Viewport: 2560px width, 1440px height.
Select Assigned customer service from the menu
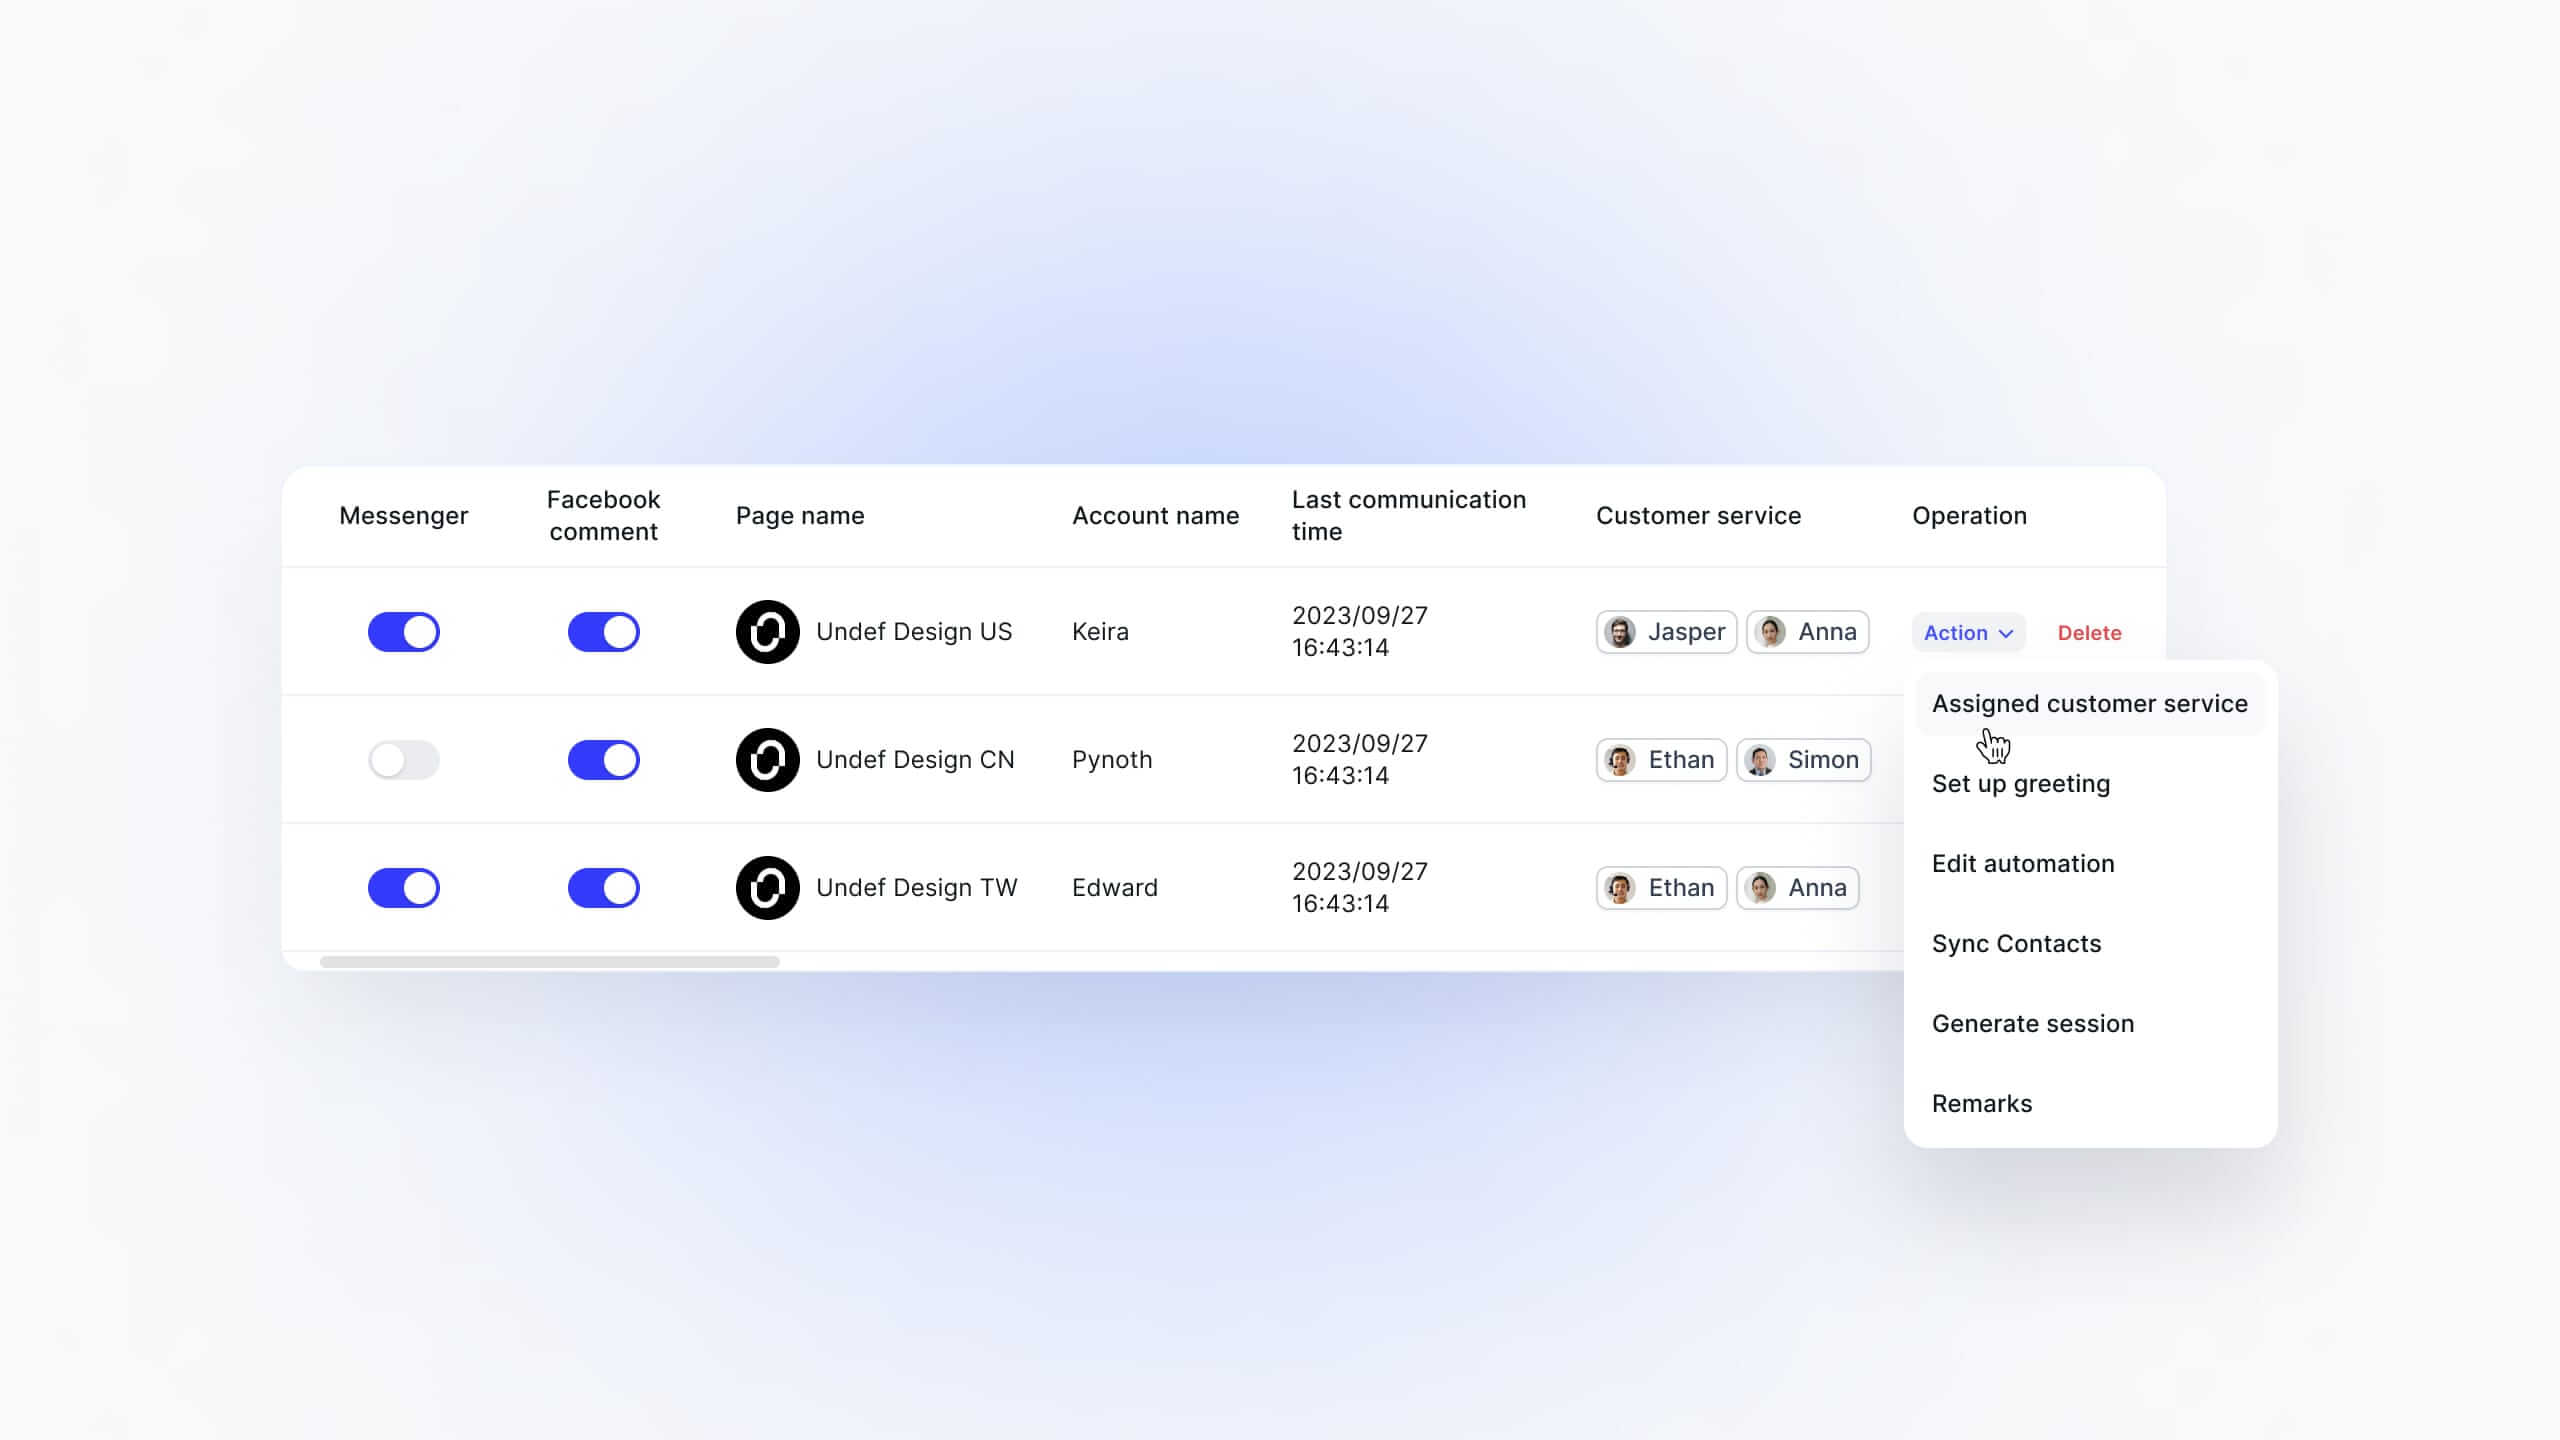click(x=2089, y=704)
